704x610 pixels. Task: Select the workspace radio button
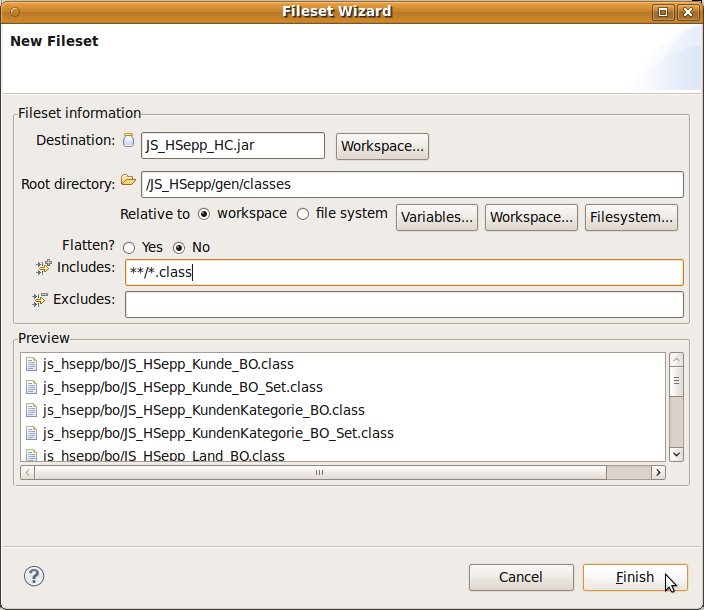click(204, 214)
